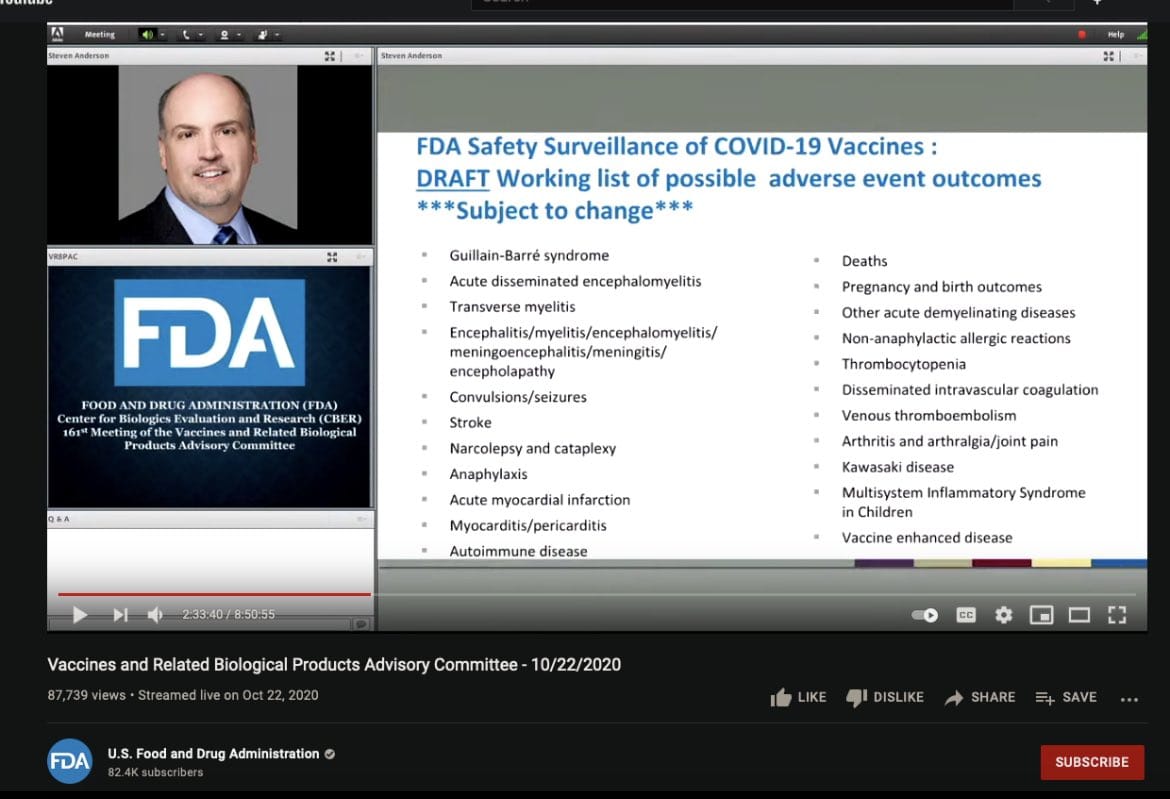Click the FDA channel avatar
The height and width of the screenshot is (799, 1170).
coord(69,761)
